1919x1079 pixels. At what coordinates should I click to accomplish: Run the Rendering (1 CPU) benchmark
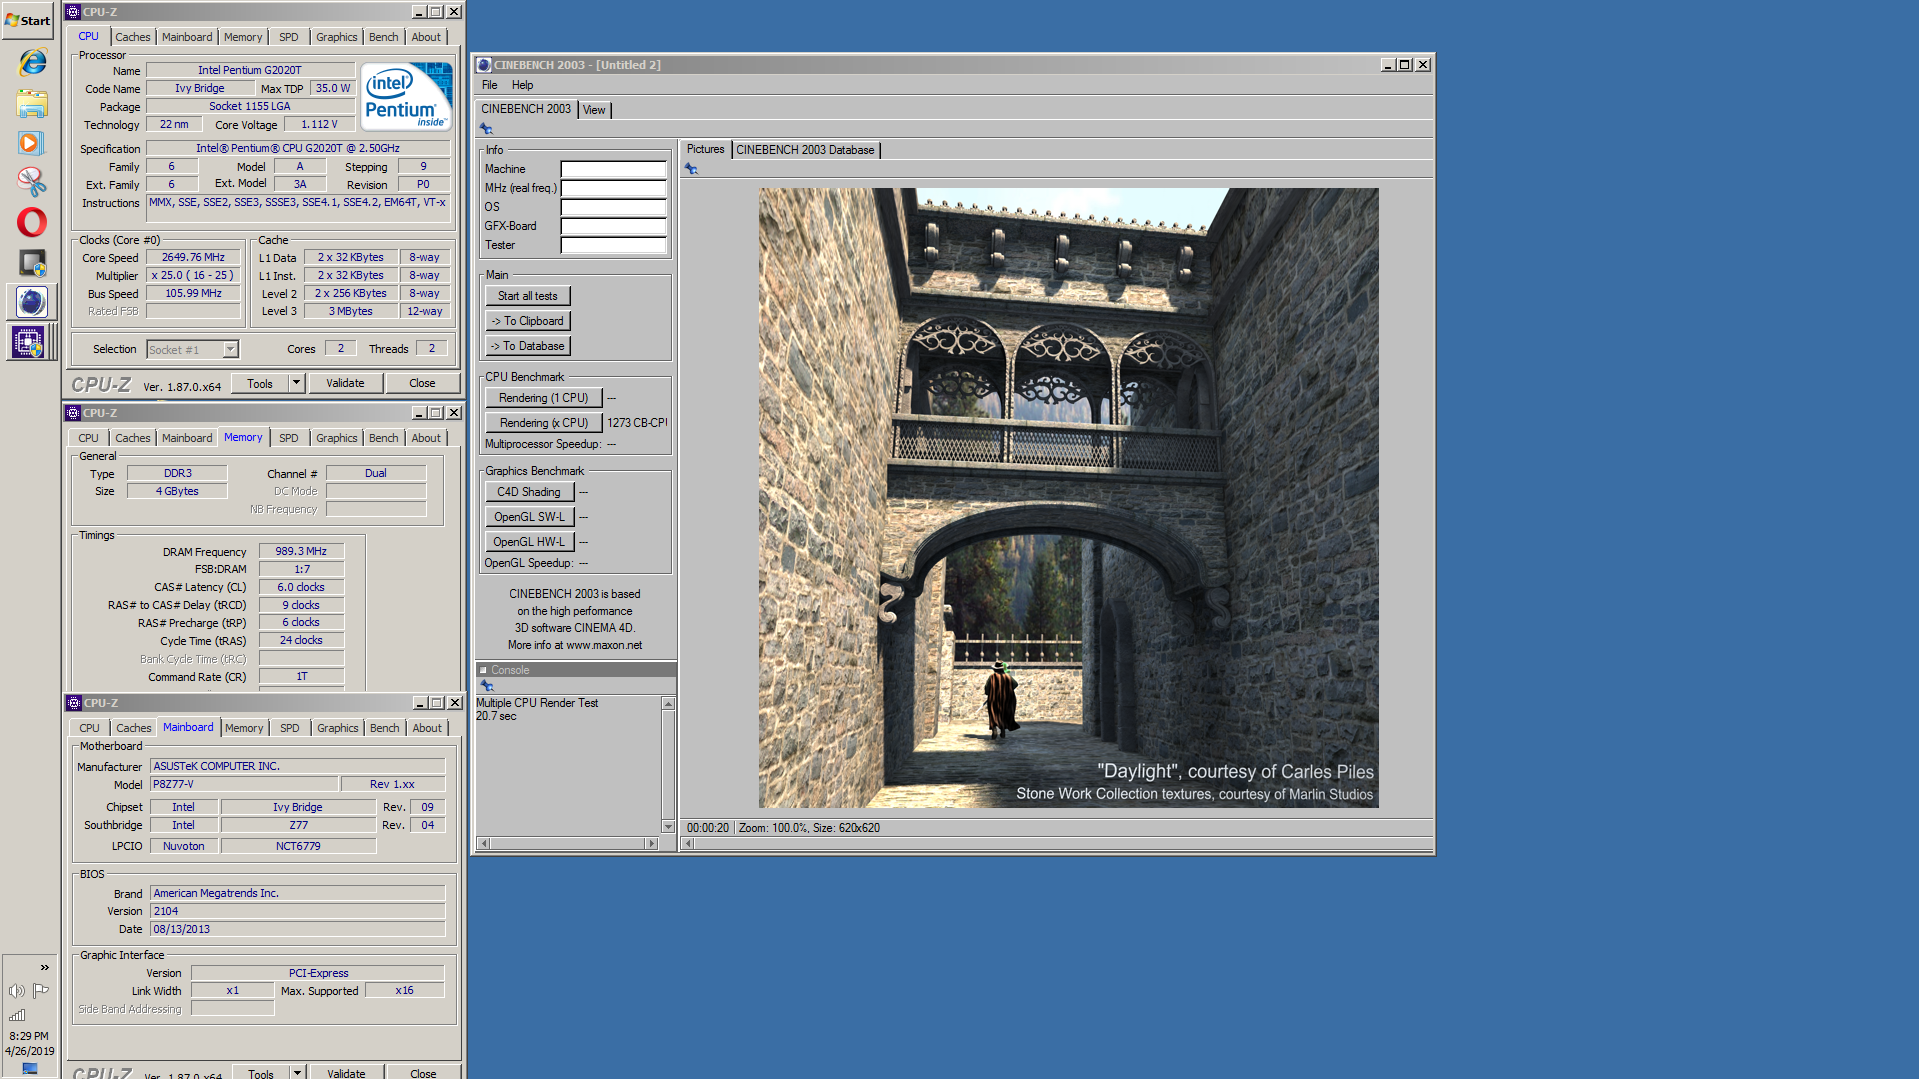click(544, 398)
